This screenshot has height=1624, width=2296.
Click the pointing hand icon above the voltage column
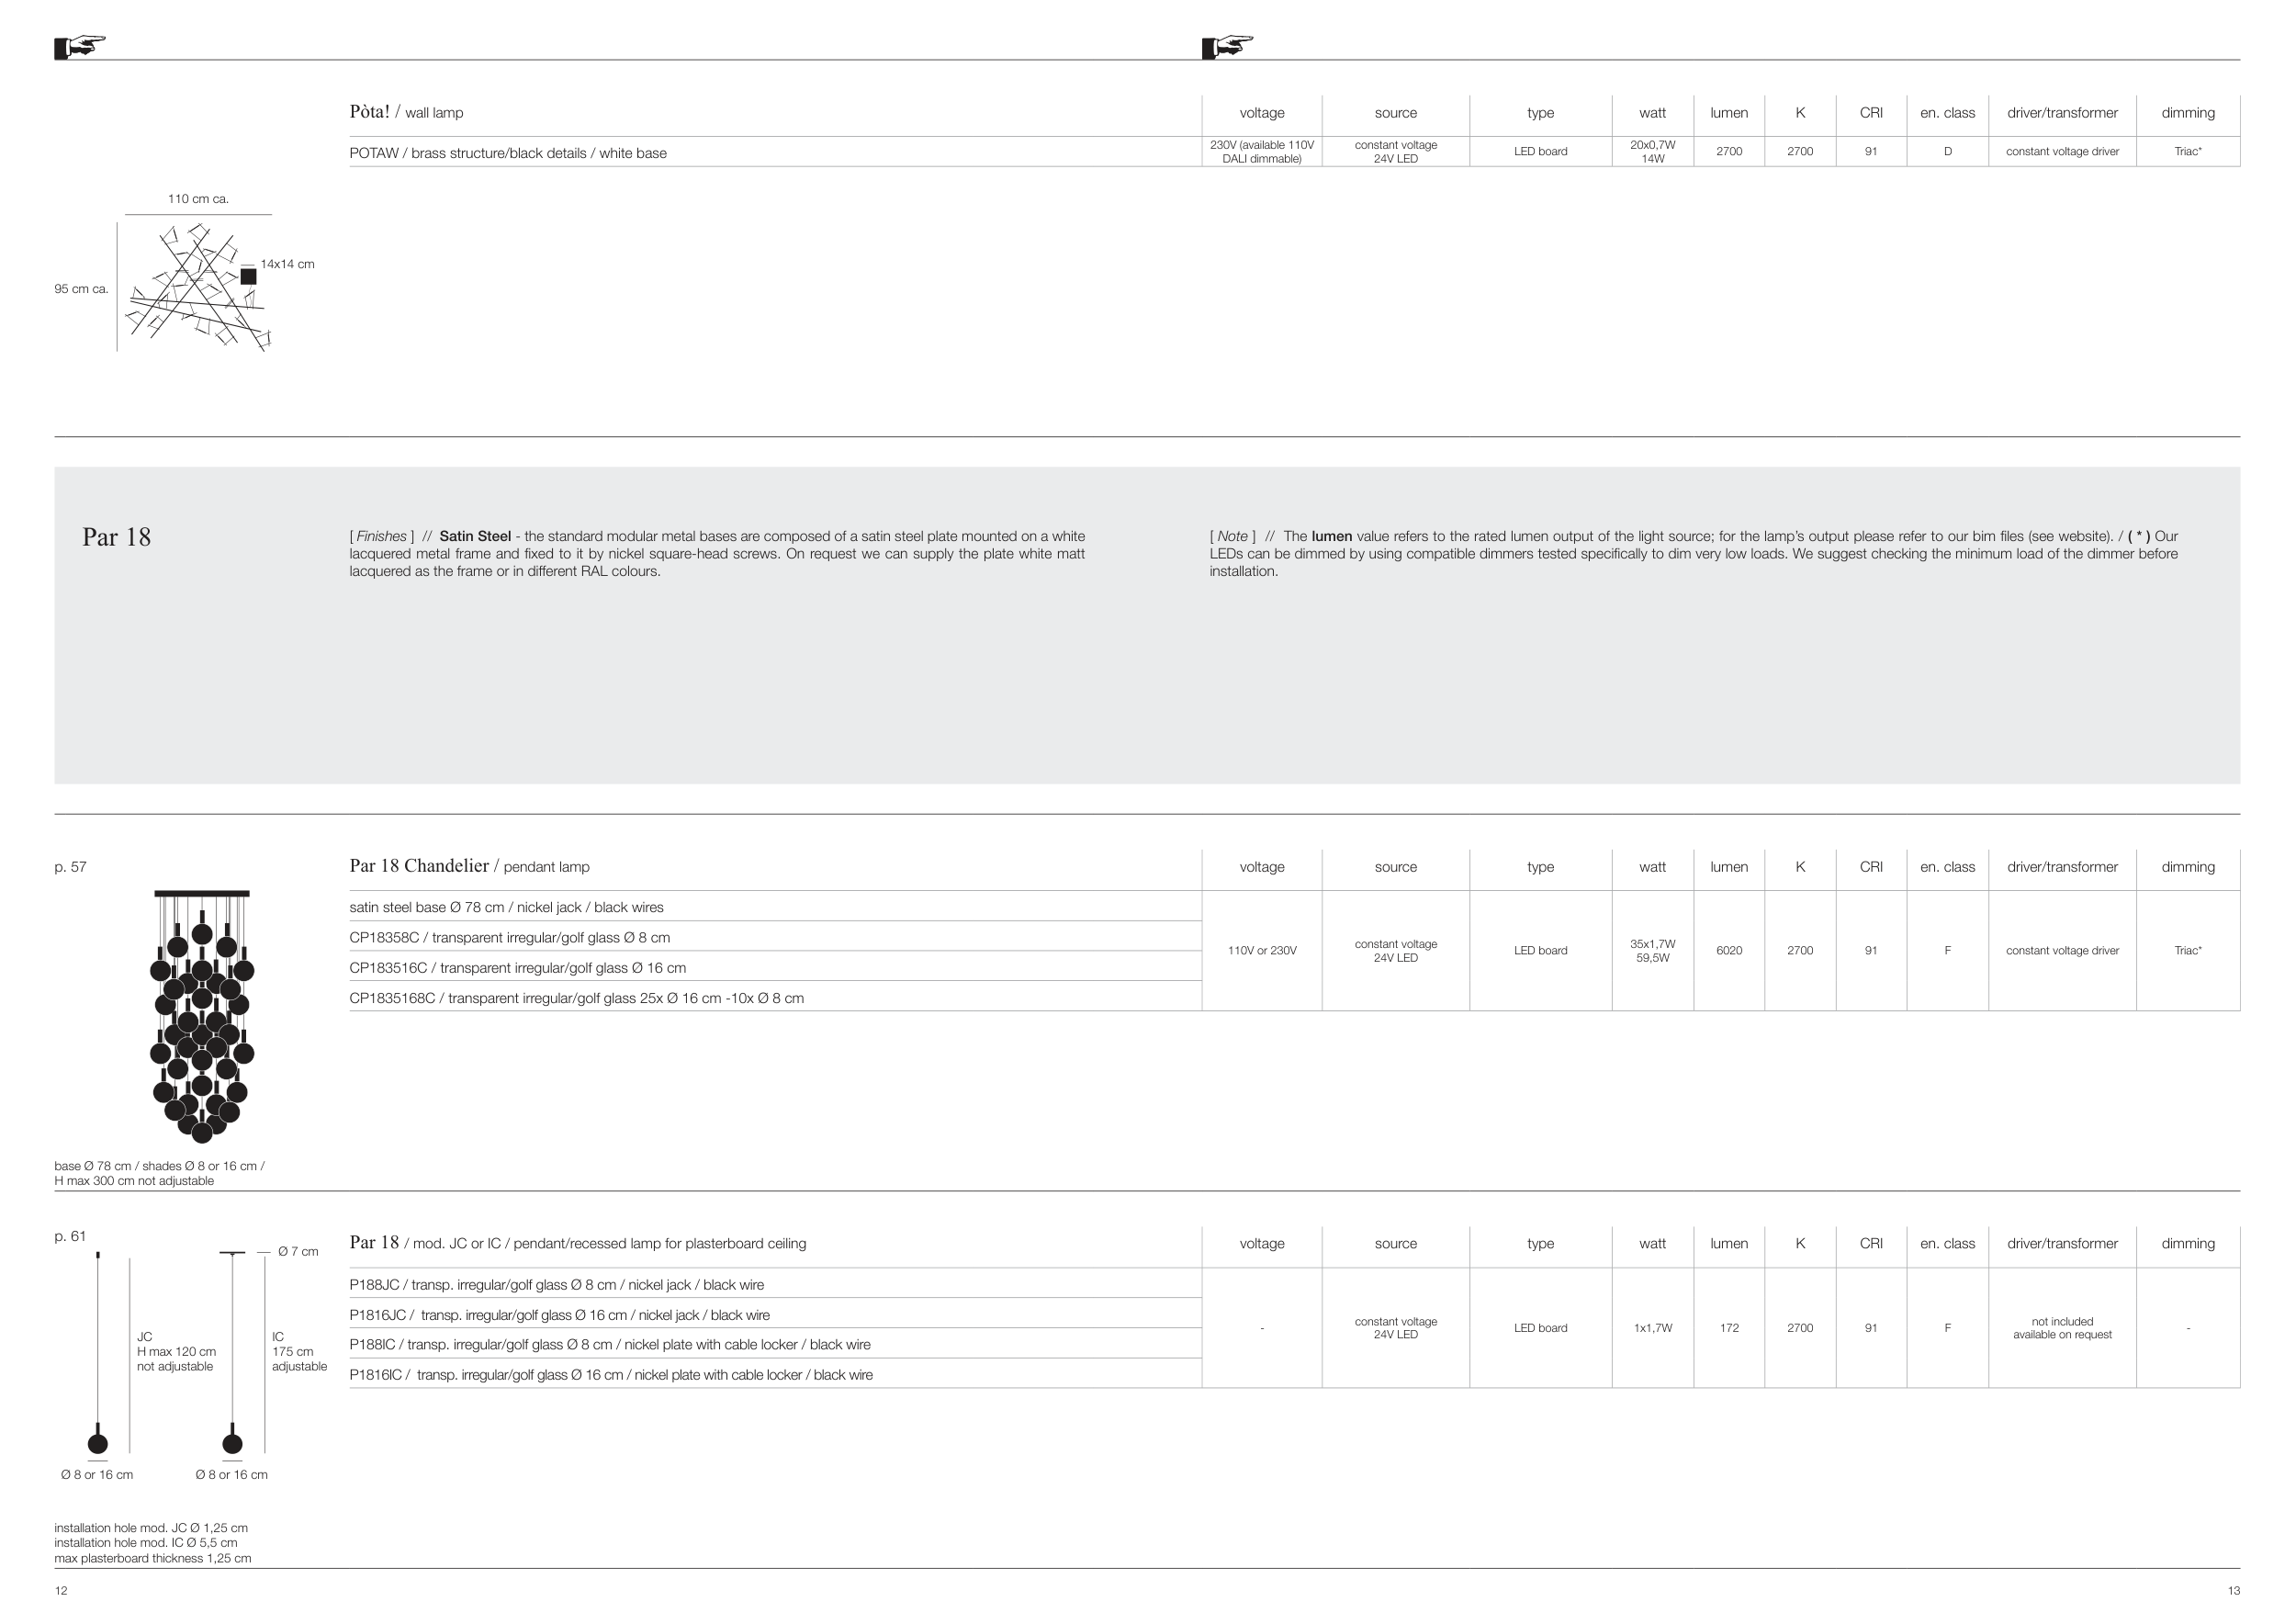[x=1227, y=46]
